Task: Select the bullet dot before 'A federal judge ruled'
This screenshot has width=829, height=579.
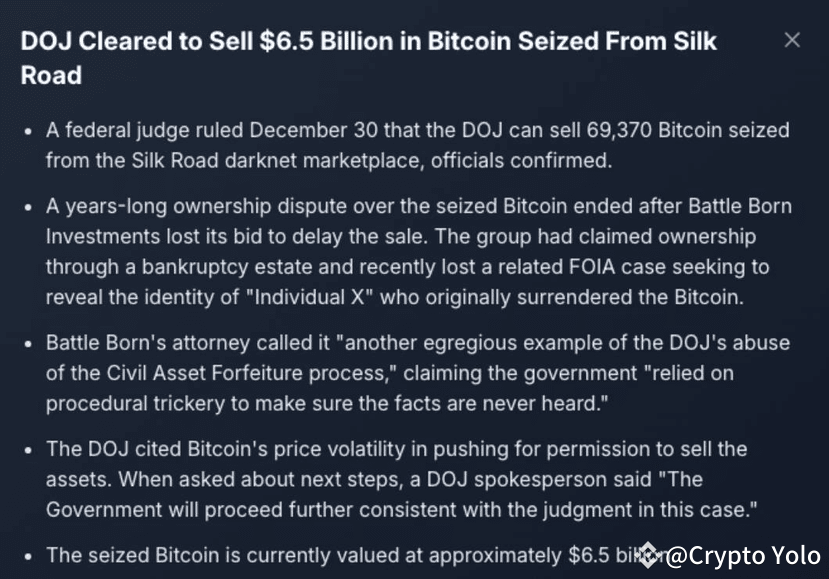Action: pos(28,132)
